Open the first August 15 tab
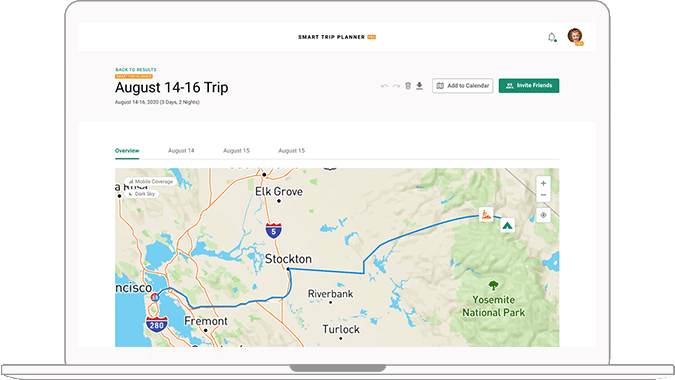Screen dimensions: 675x380 (236, 151)
